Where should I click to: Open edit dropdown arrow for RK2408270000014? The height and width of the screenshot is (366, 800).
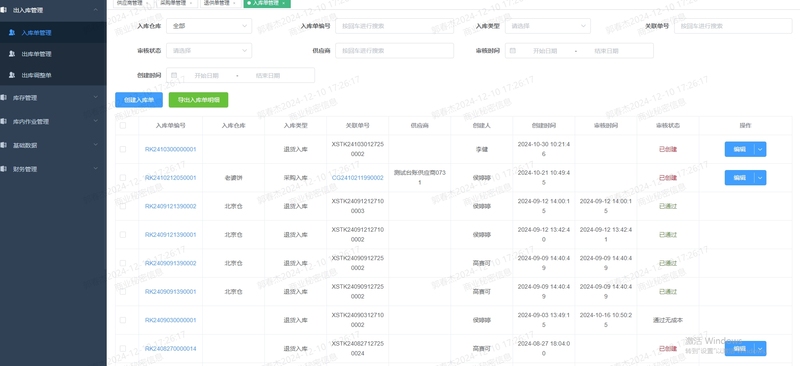760,349
